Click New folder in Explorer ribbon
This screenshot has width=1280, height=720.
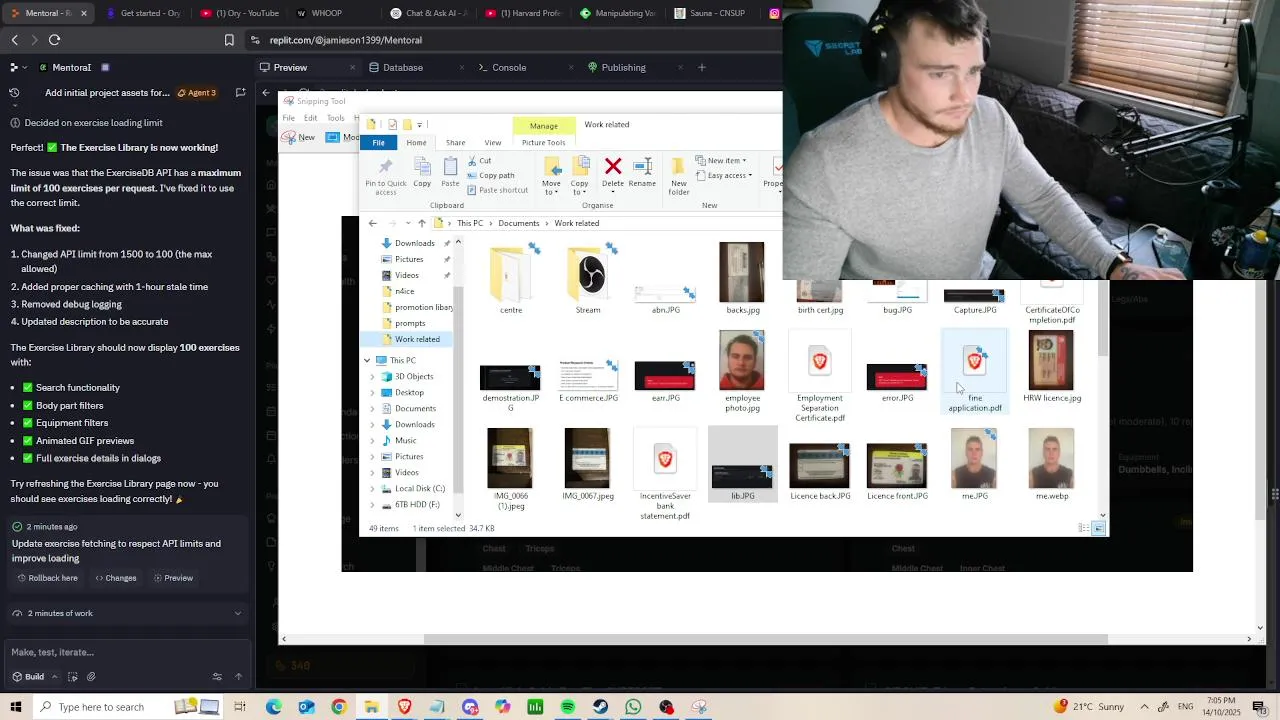[x=679, y=176]
